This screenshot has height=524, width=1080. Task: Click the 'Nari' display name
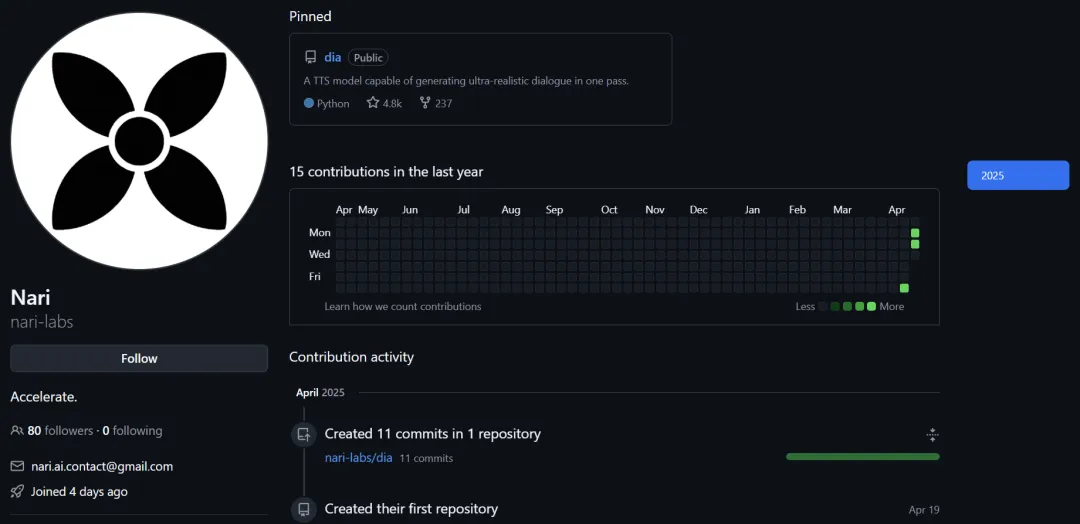(30, 297)
